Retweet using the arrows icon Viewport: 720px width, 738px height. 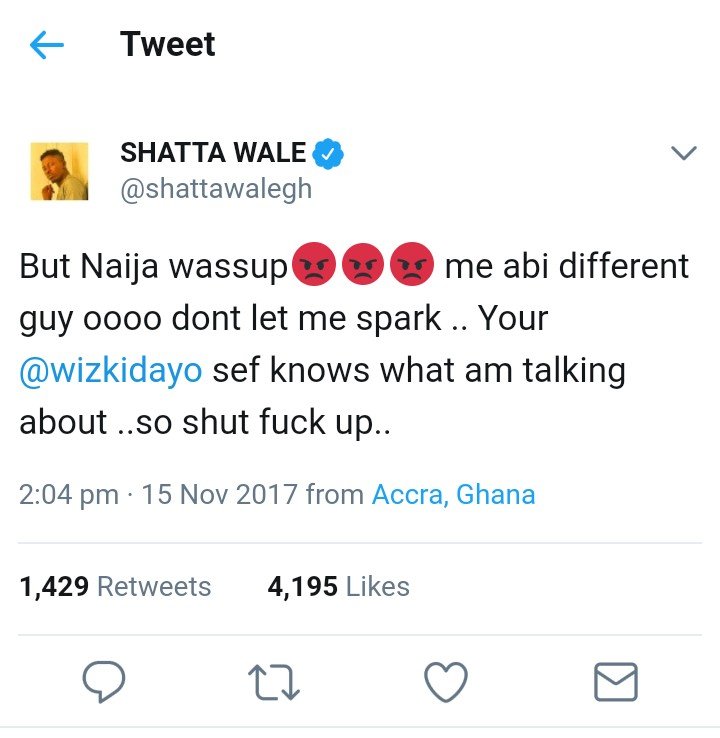[x=274, y=682]
